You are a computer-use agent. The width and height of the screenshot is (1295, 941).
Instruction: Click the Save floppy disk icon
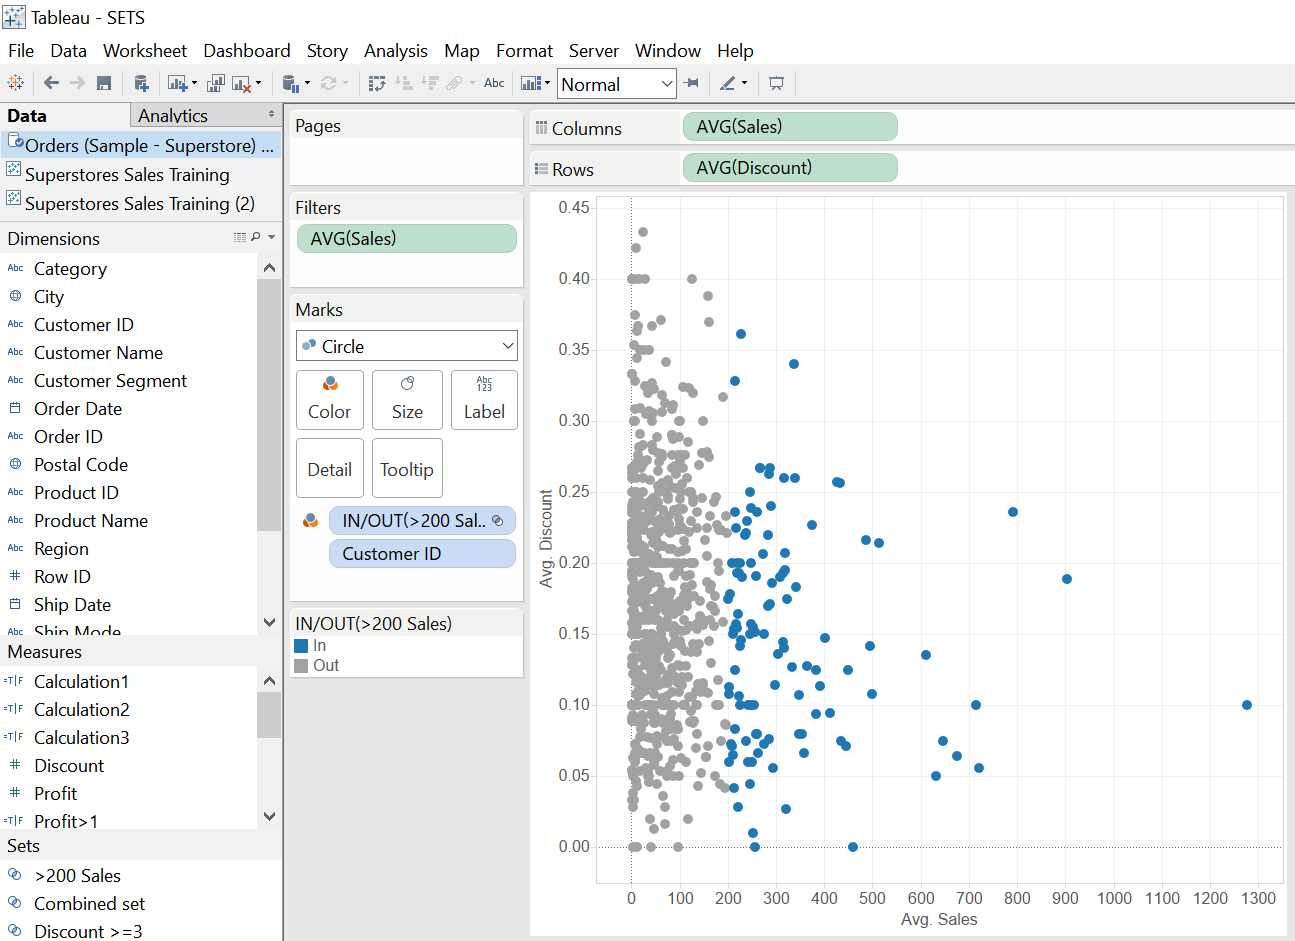coord(104,83)
